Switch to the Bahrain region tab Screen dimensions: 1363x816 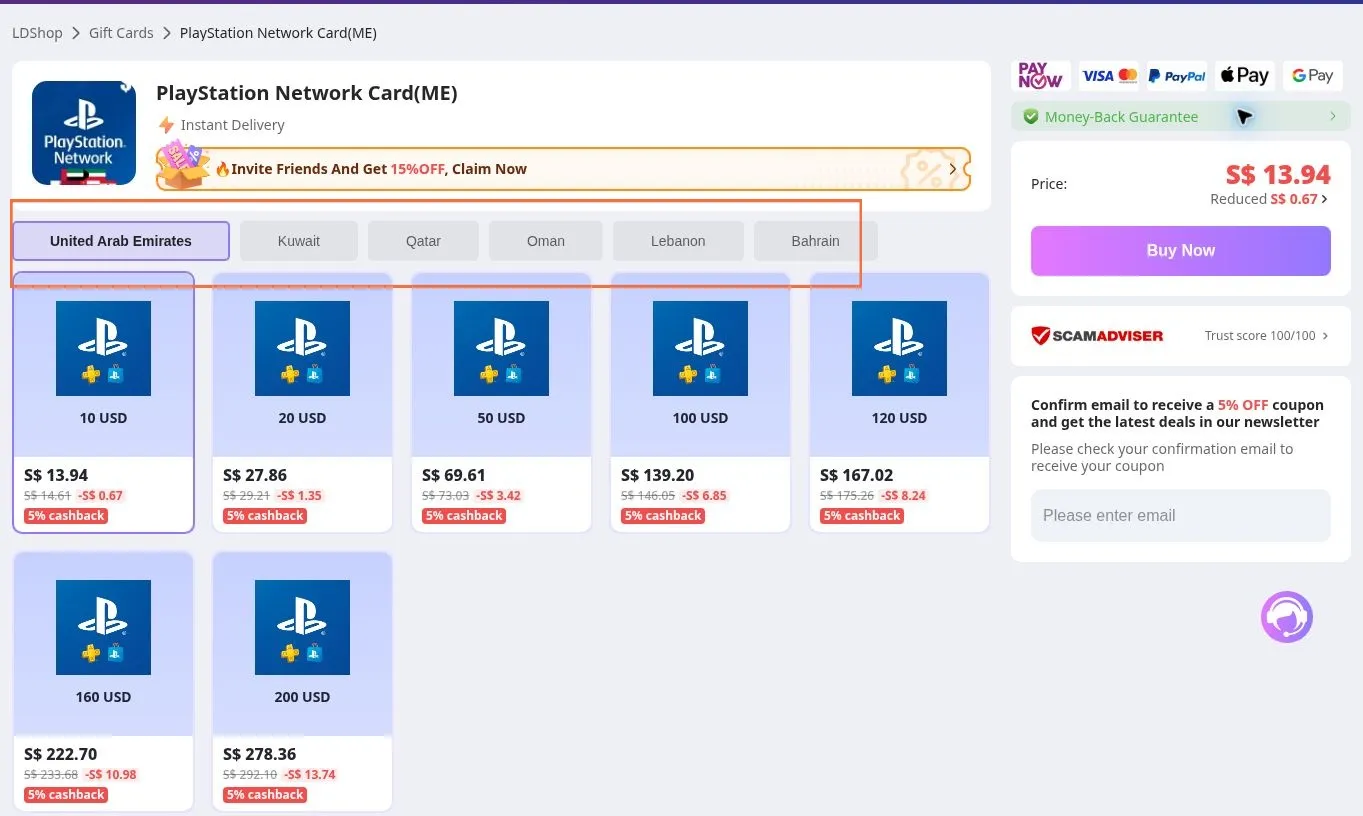coord(815,241)
